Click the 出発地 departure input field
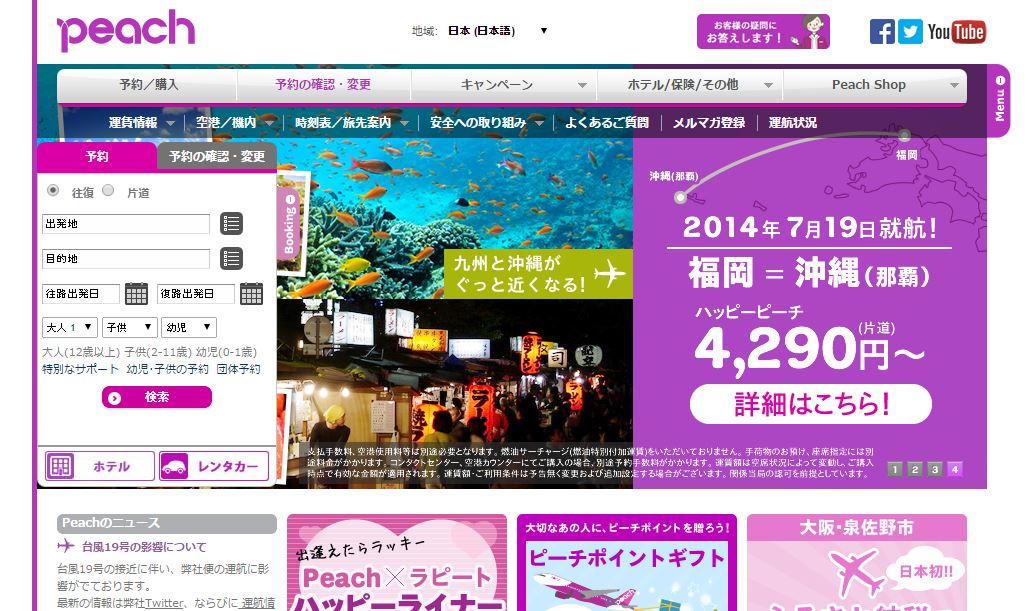 point(126,224)
